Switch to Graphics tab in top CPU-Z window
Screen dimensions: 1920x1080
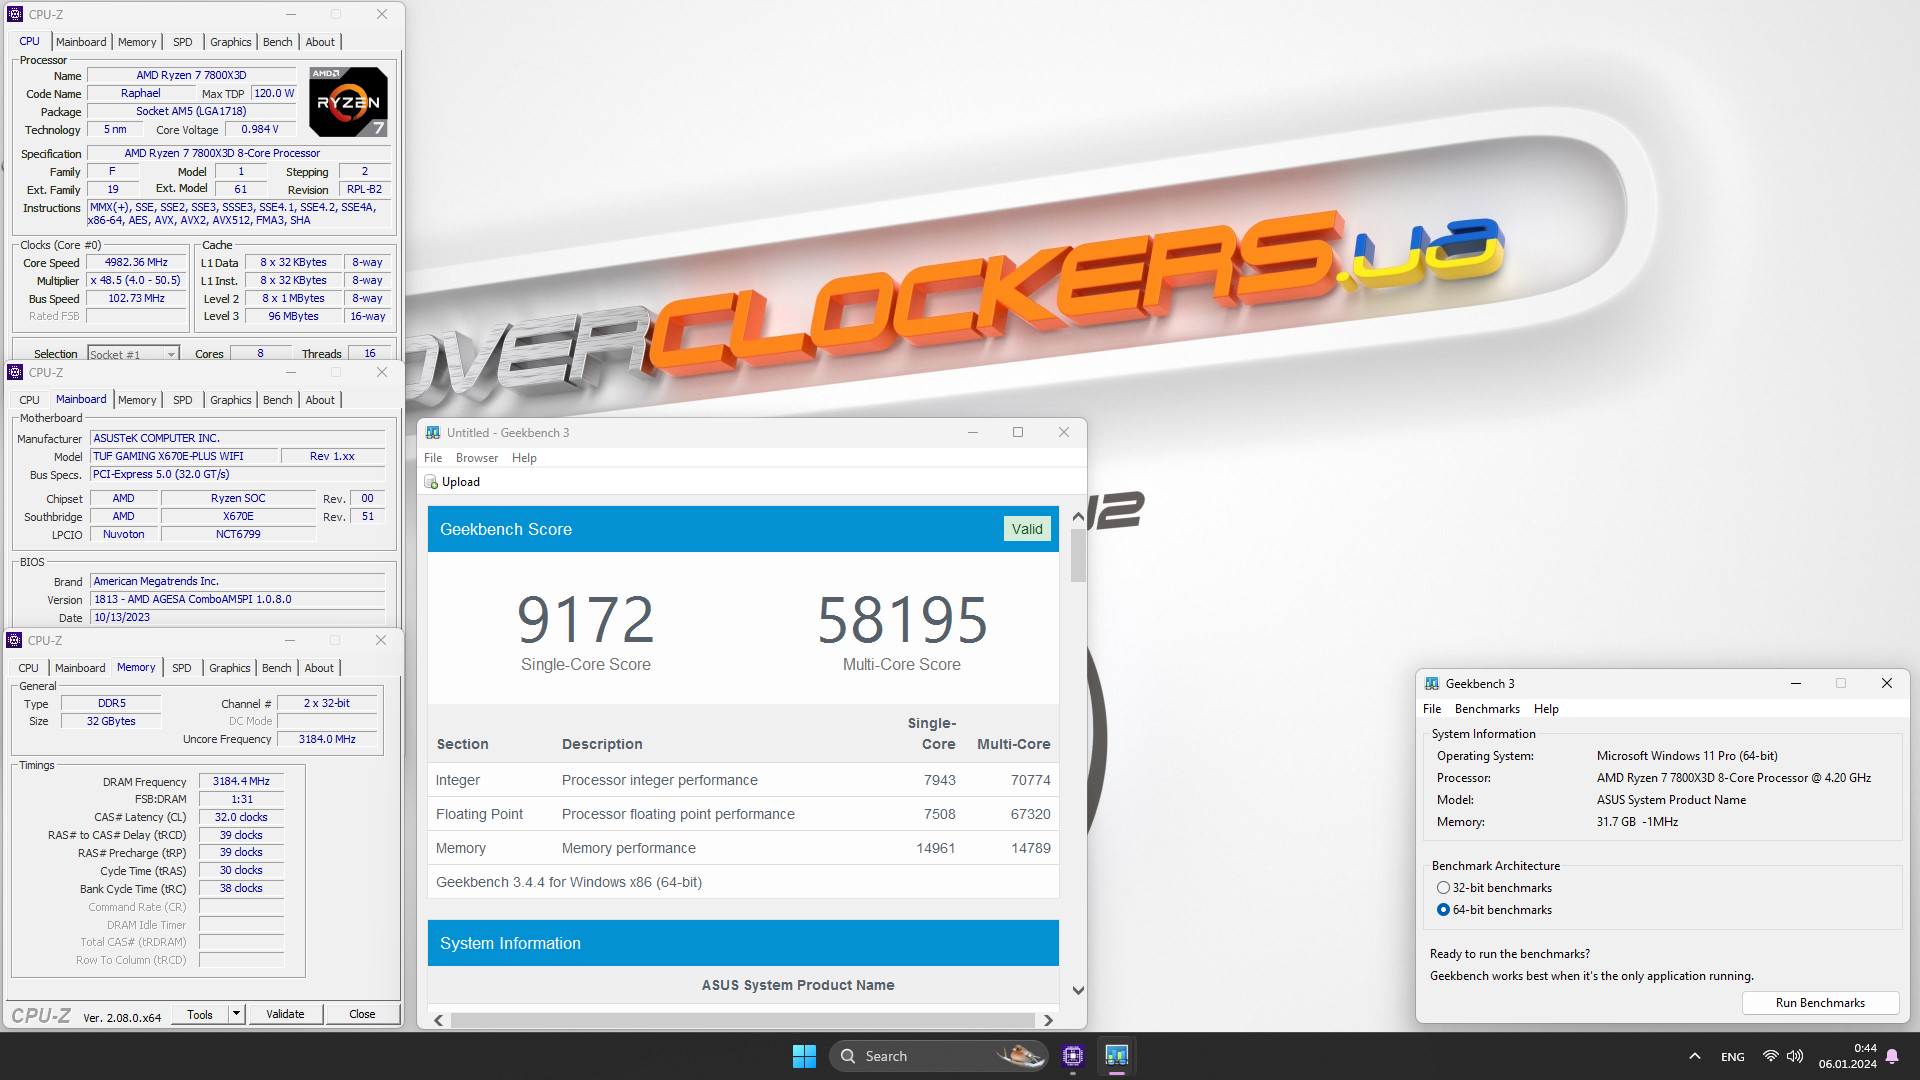pyautogui.click(x=231, y=42)
